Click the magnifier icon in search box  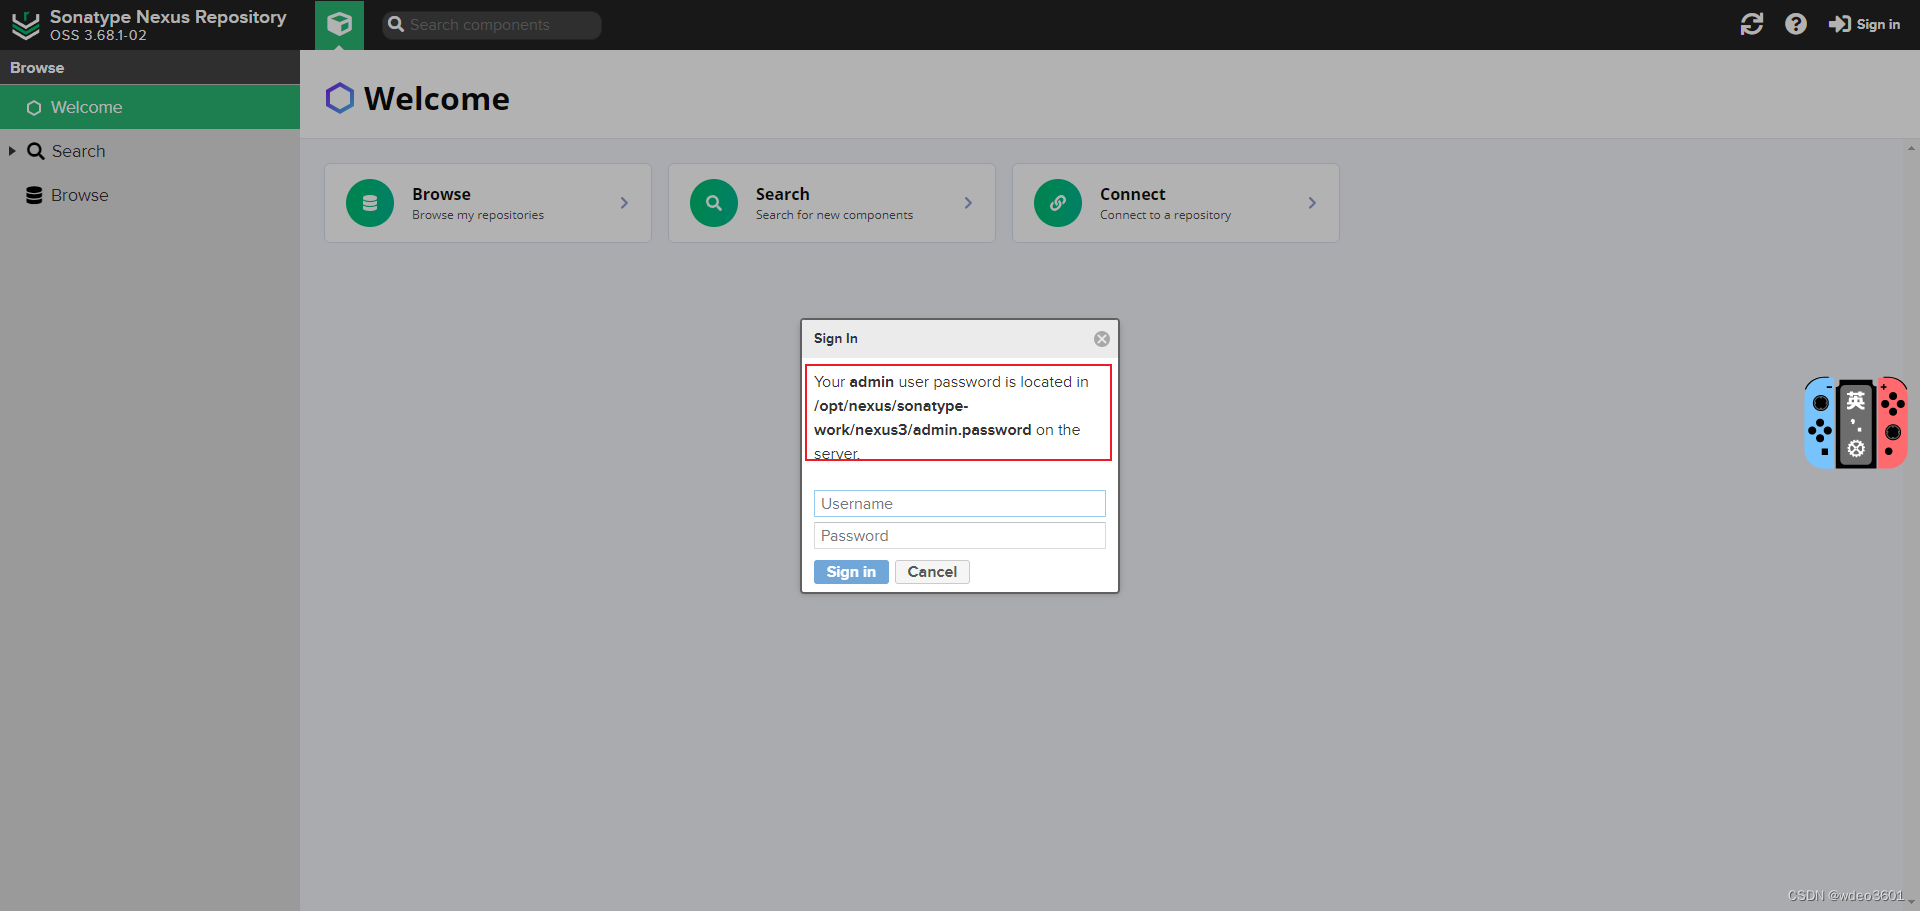(x=396, y=25)
